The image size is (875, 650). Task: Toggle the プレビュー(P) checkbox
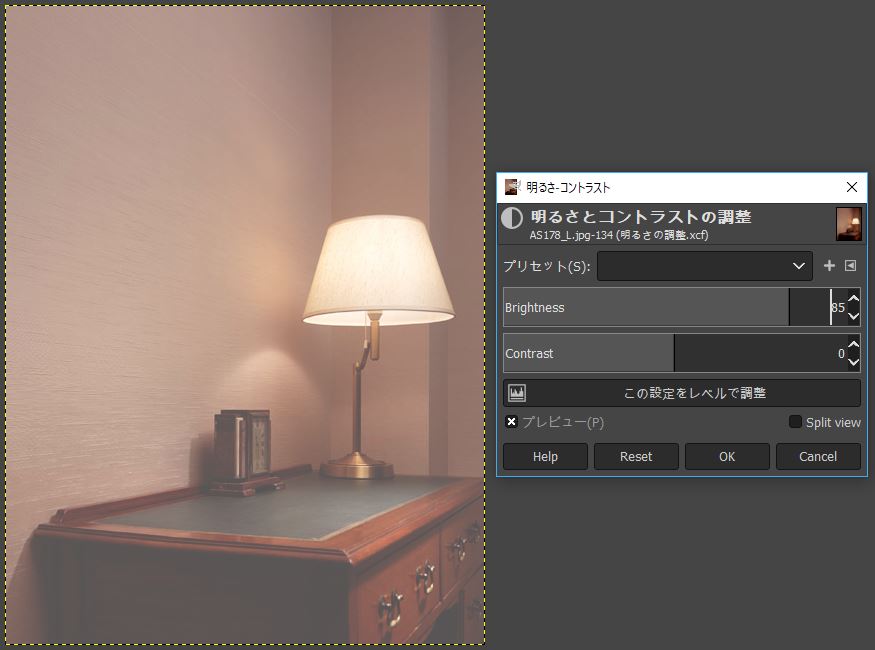[x=511, y=422]
